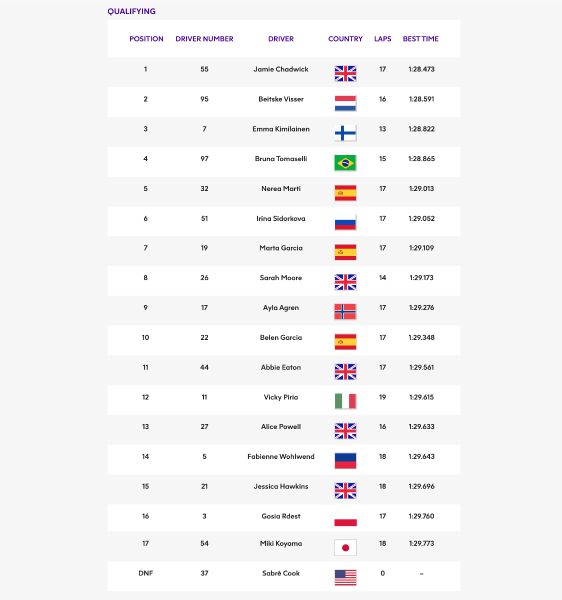The image size is (562, 600).
Task: Click Jessica Hawkins best time 1:29.696
Action: point(421,486)
